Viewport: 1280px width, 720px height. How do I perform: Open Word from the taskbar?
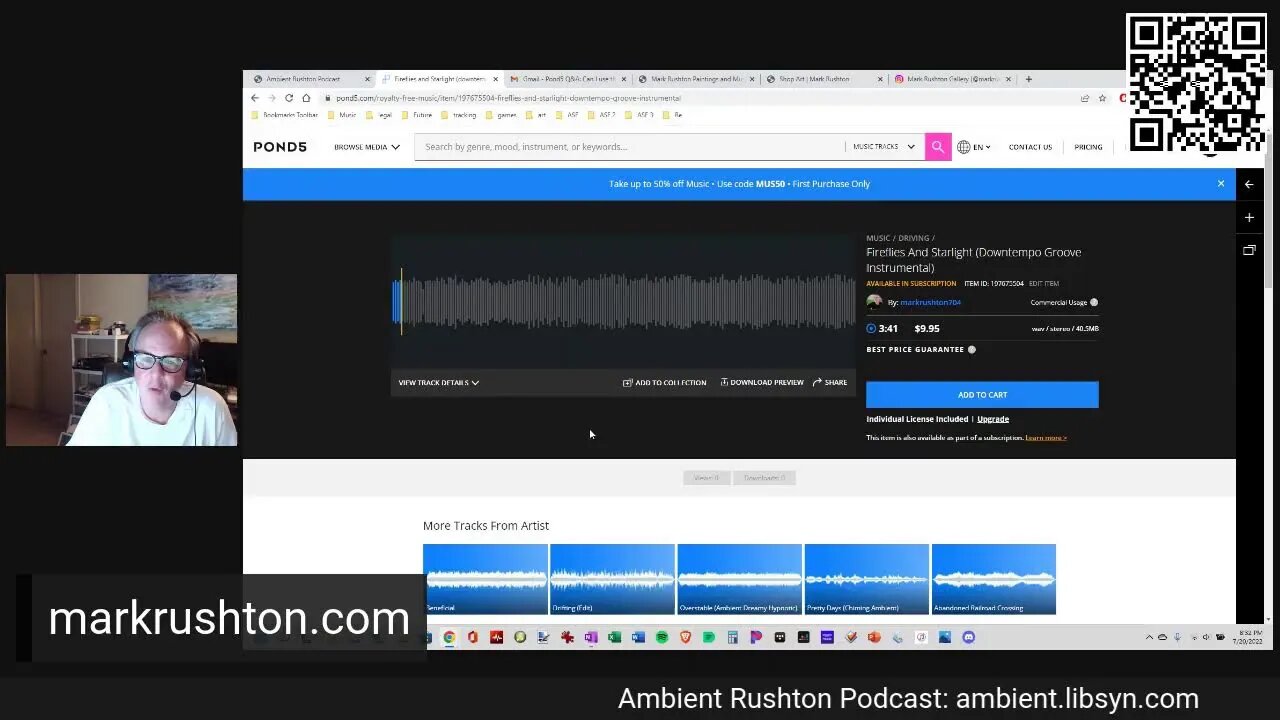[x=638, y=637]
